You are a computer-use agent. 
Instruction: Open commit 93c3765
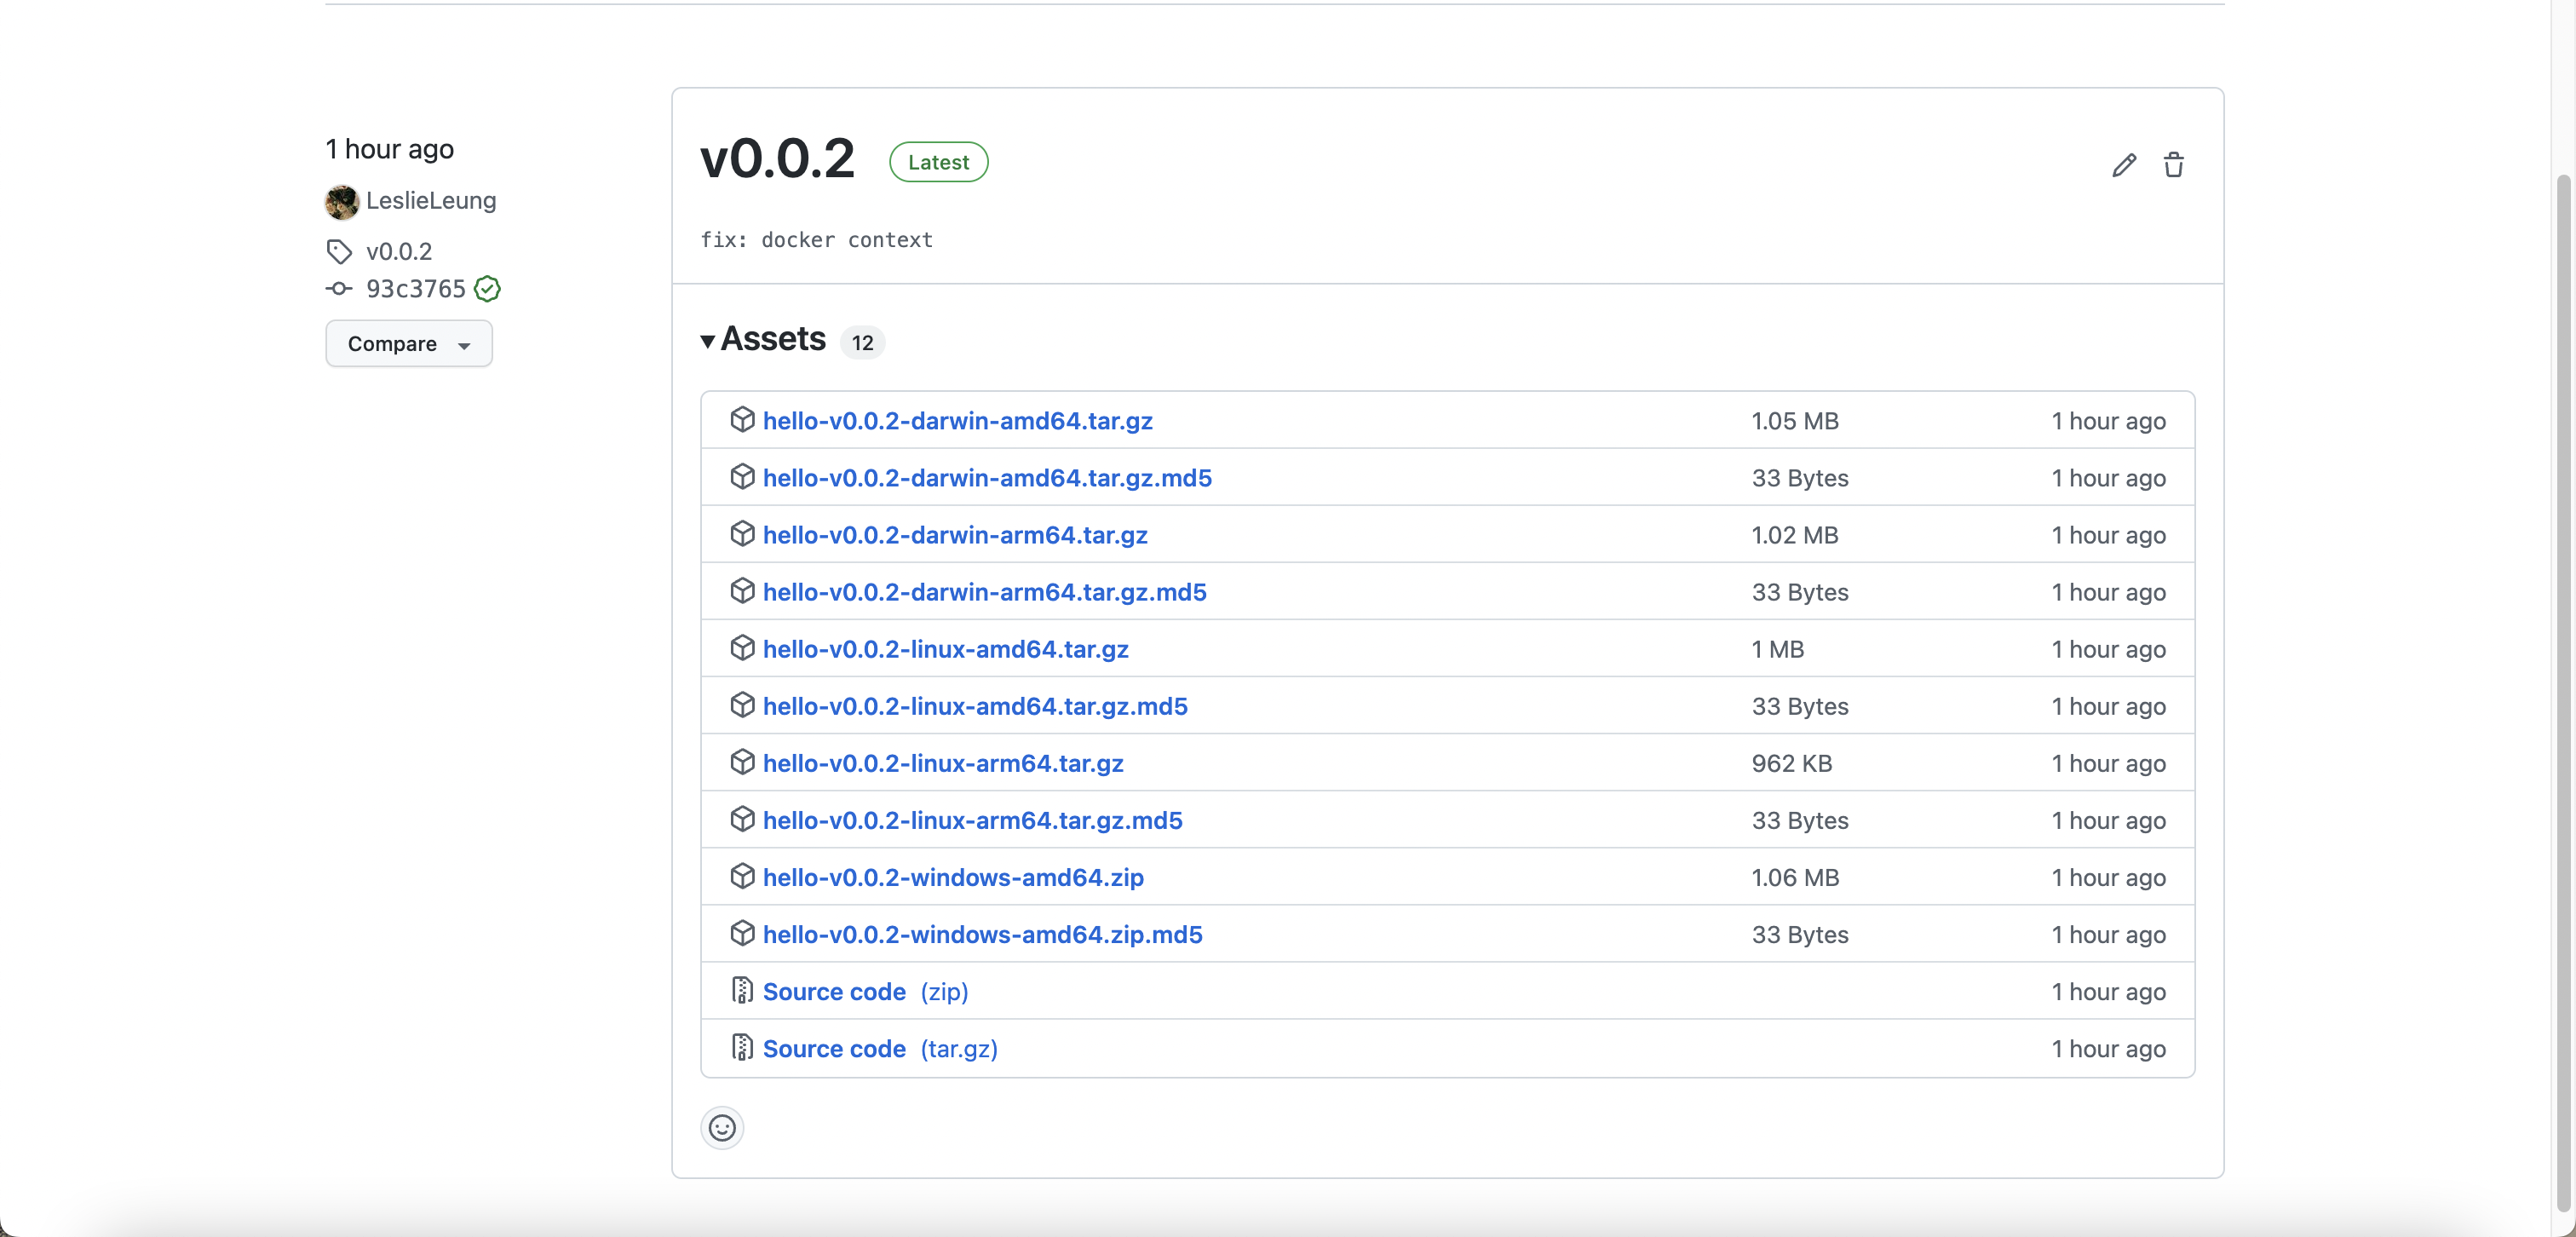(415, 289)
